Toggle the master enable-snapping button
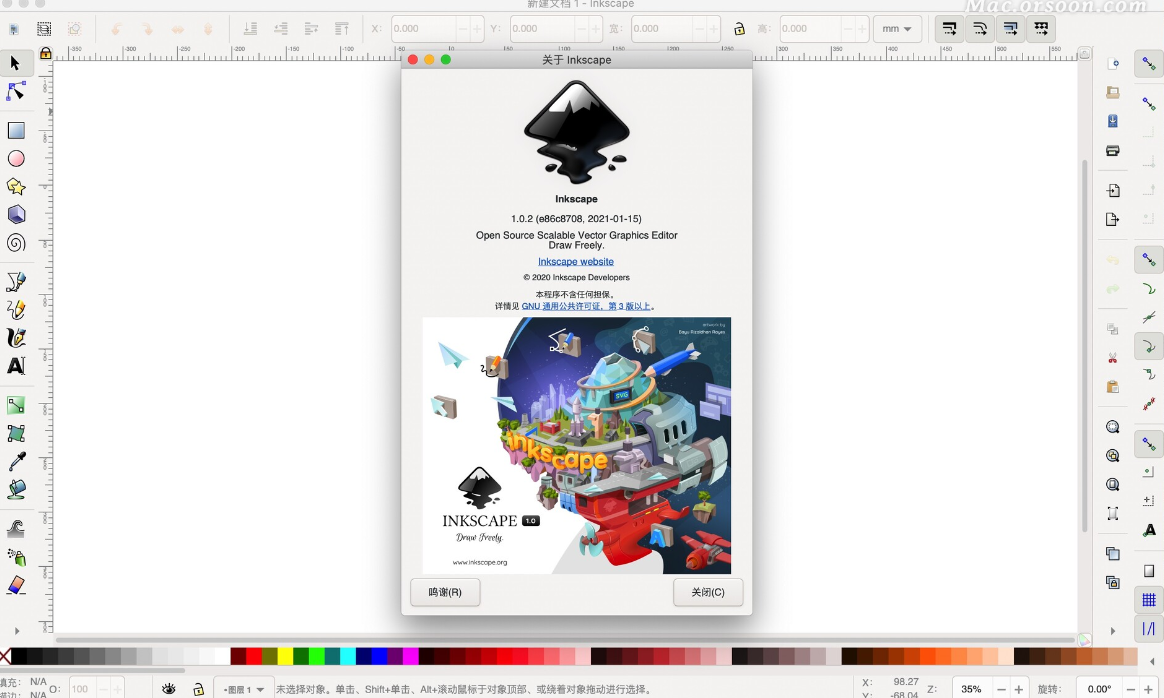 [1148, 64]
